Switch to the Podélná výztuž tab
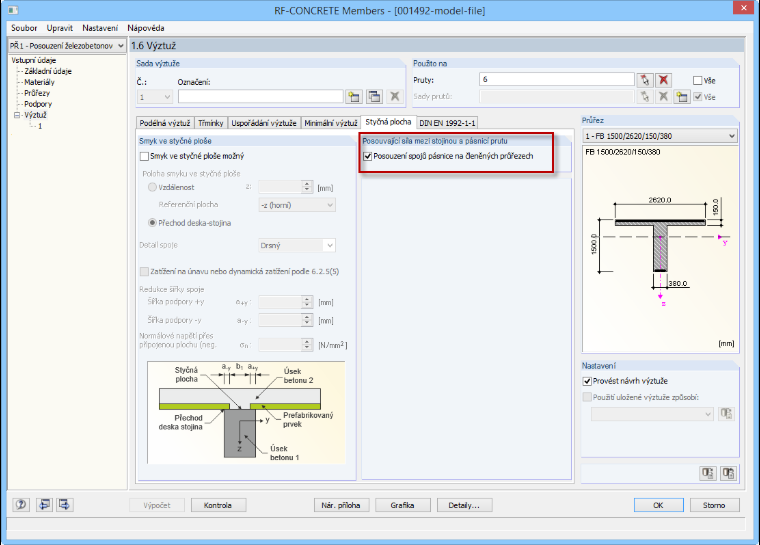This screenshot has width=760, height=545. pos(165,123)
